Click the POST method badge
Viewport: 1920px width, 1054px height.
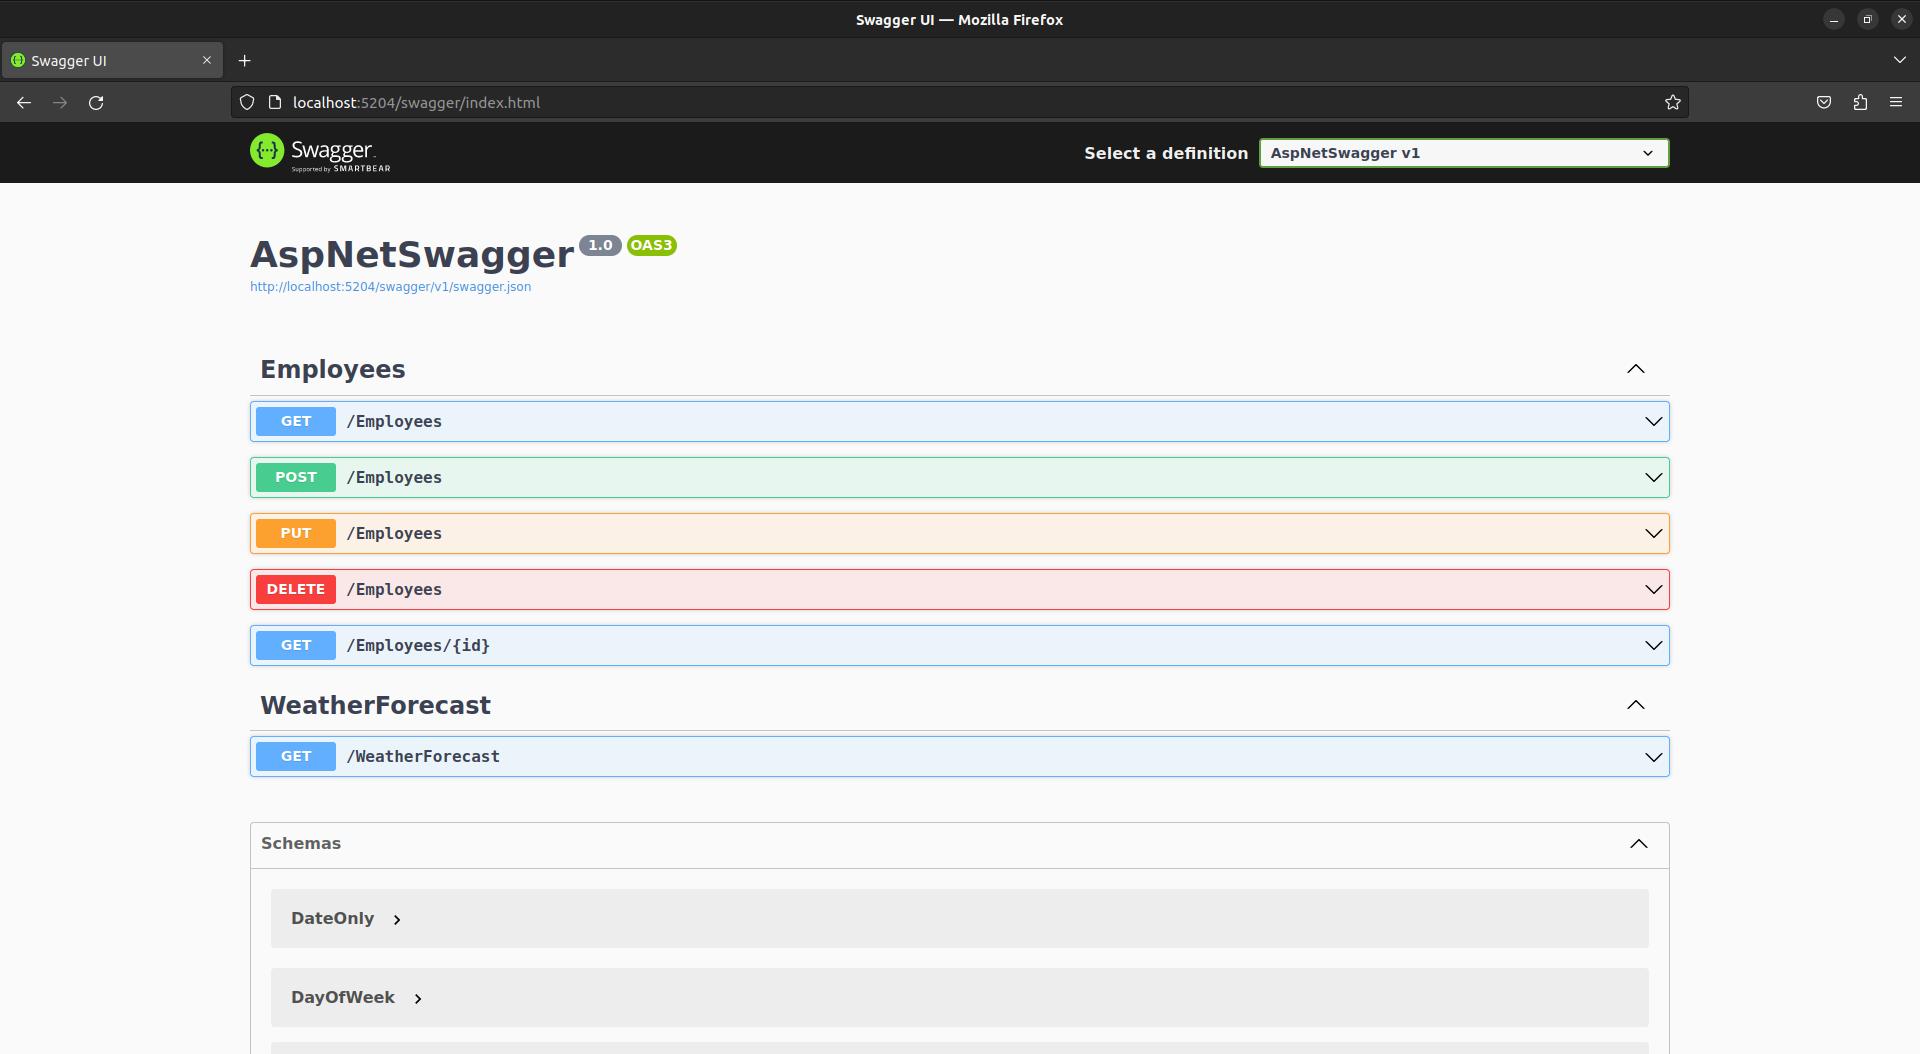point(296,477)
